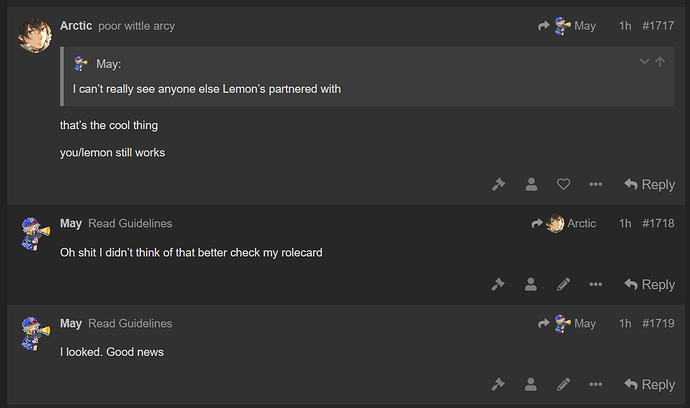Click the hammer icon on post #1717
Image resolution: width=690 pixels, height=408 pixels.
click(x=499, y=184)
